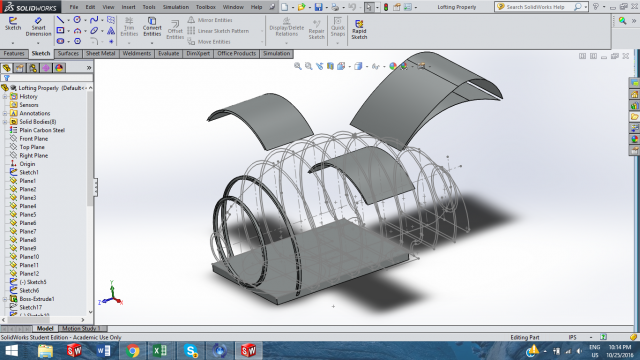Click the Search SolidWorks Help field
This screenshot has height=360, width=640.
536,7
